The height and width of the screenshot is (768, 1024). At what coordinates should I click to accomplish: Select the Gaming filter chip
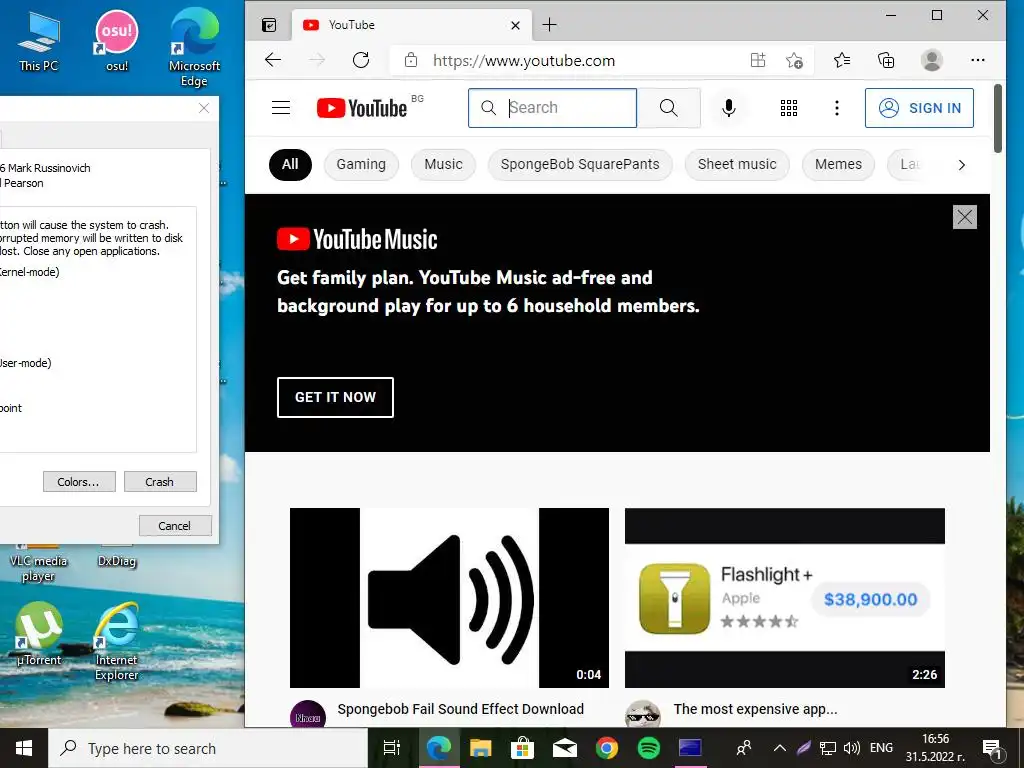click(361, 165)
